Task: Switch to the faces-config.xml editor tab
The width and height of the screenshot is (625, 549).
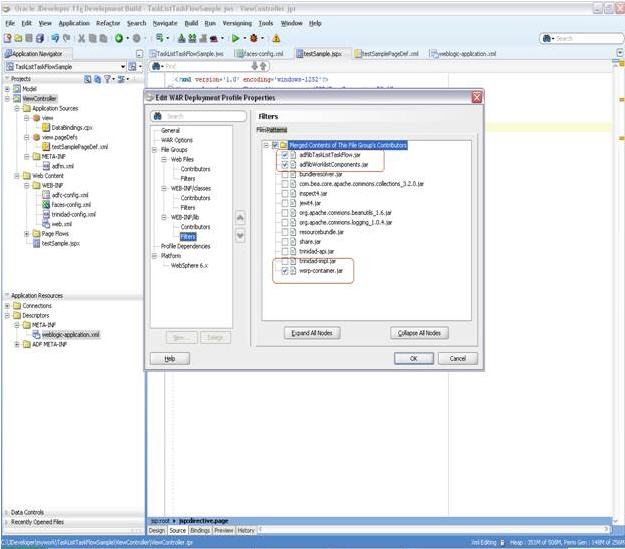Action: click(260, 53)
